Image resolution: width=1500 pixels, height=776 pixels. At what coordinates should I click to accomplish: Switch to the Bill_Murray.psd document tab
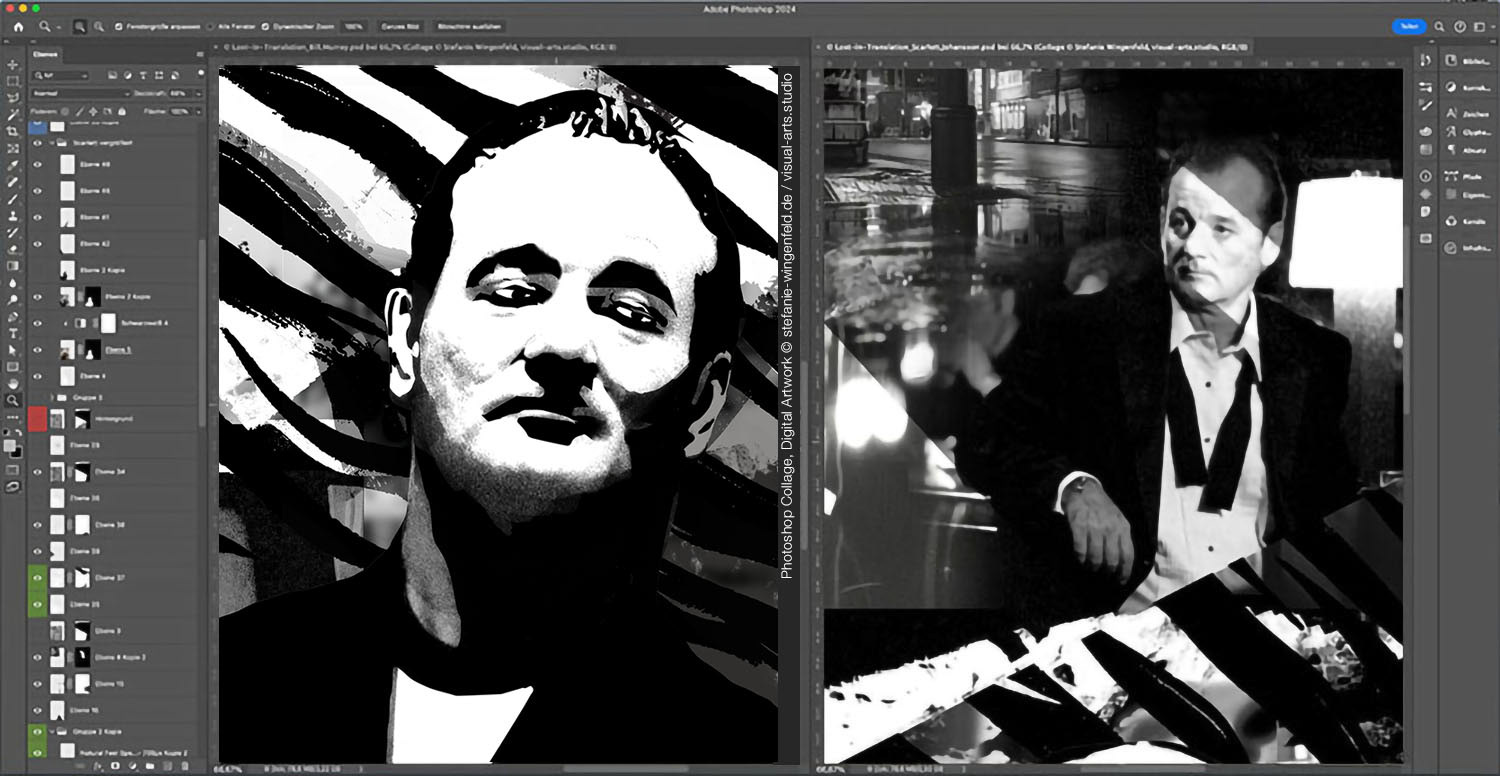coord(419,46)
